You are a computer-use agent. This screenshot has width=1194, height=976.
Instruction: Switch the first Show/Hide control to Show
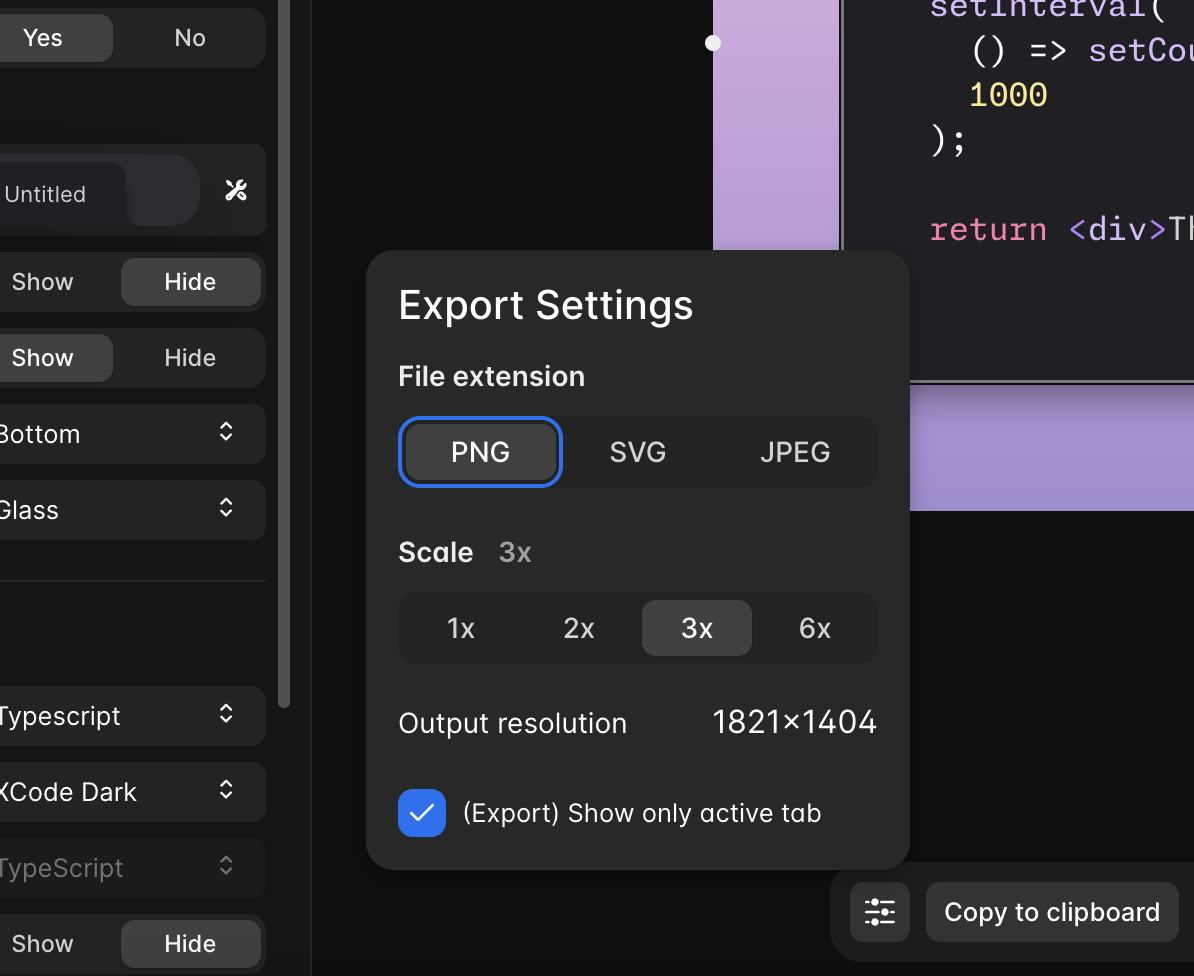[42, 281]
